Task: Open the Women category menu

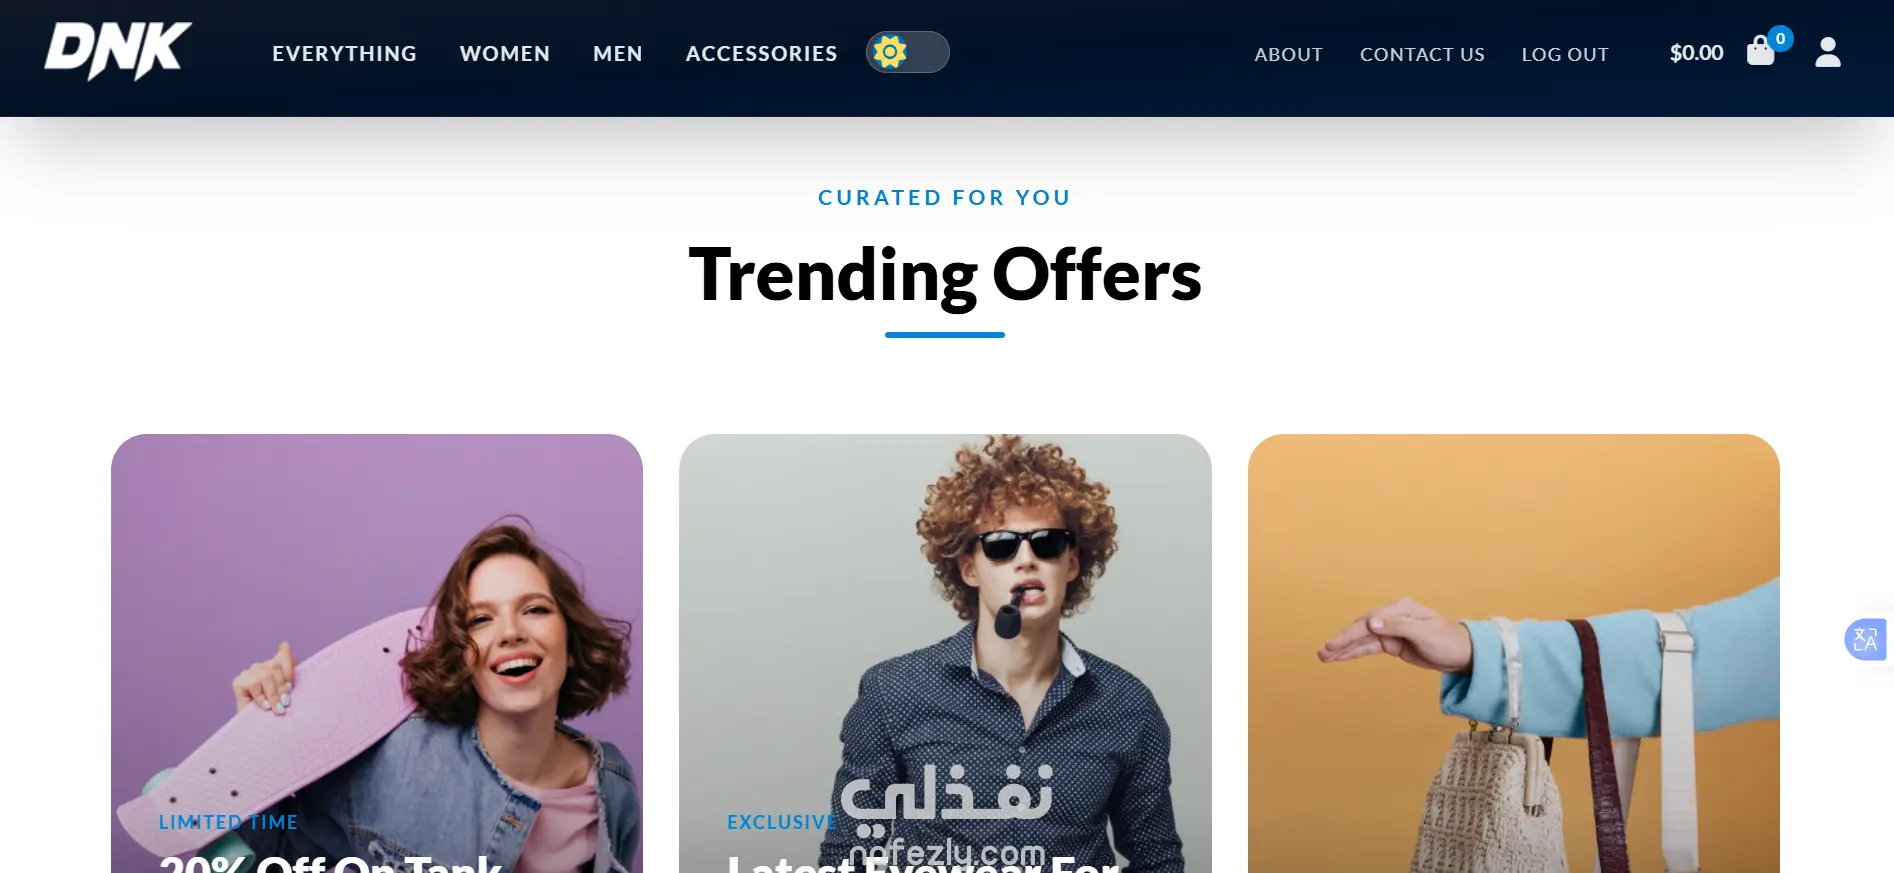Action: pyautogui.click(x=505, y=54)
